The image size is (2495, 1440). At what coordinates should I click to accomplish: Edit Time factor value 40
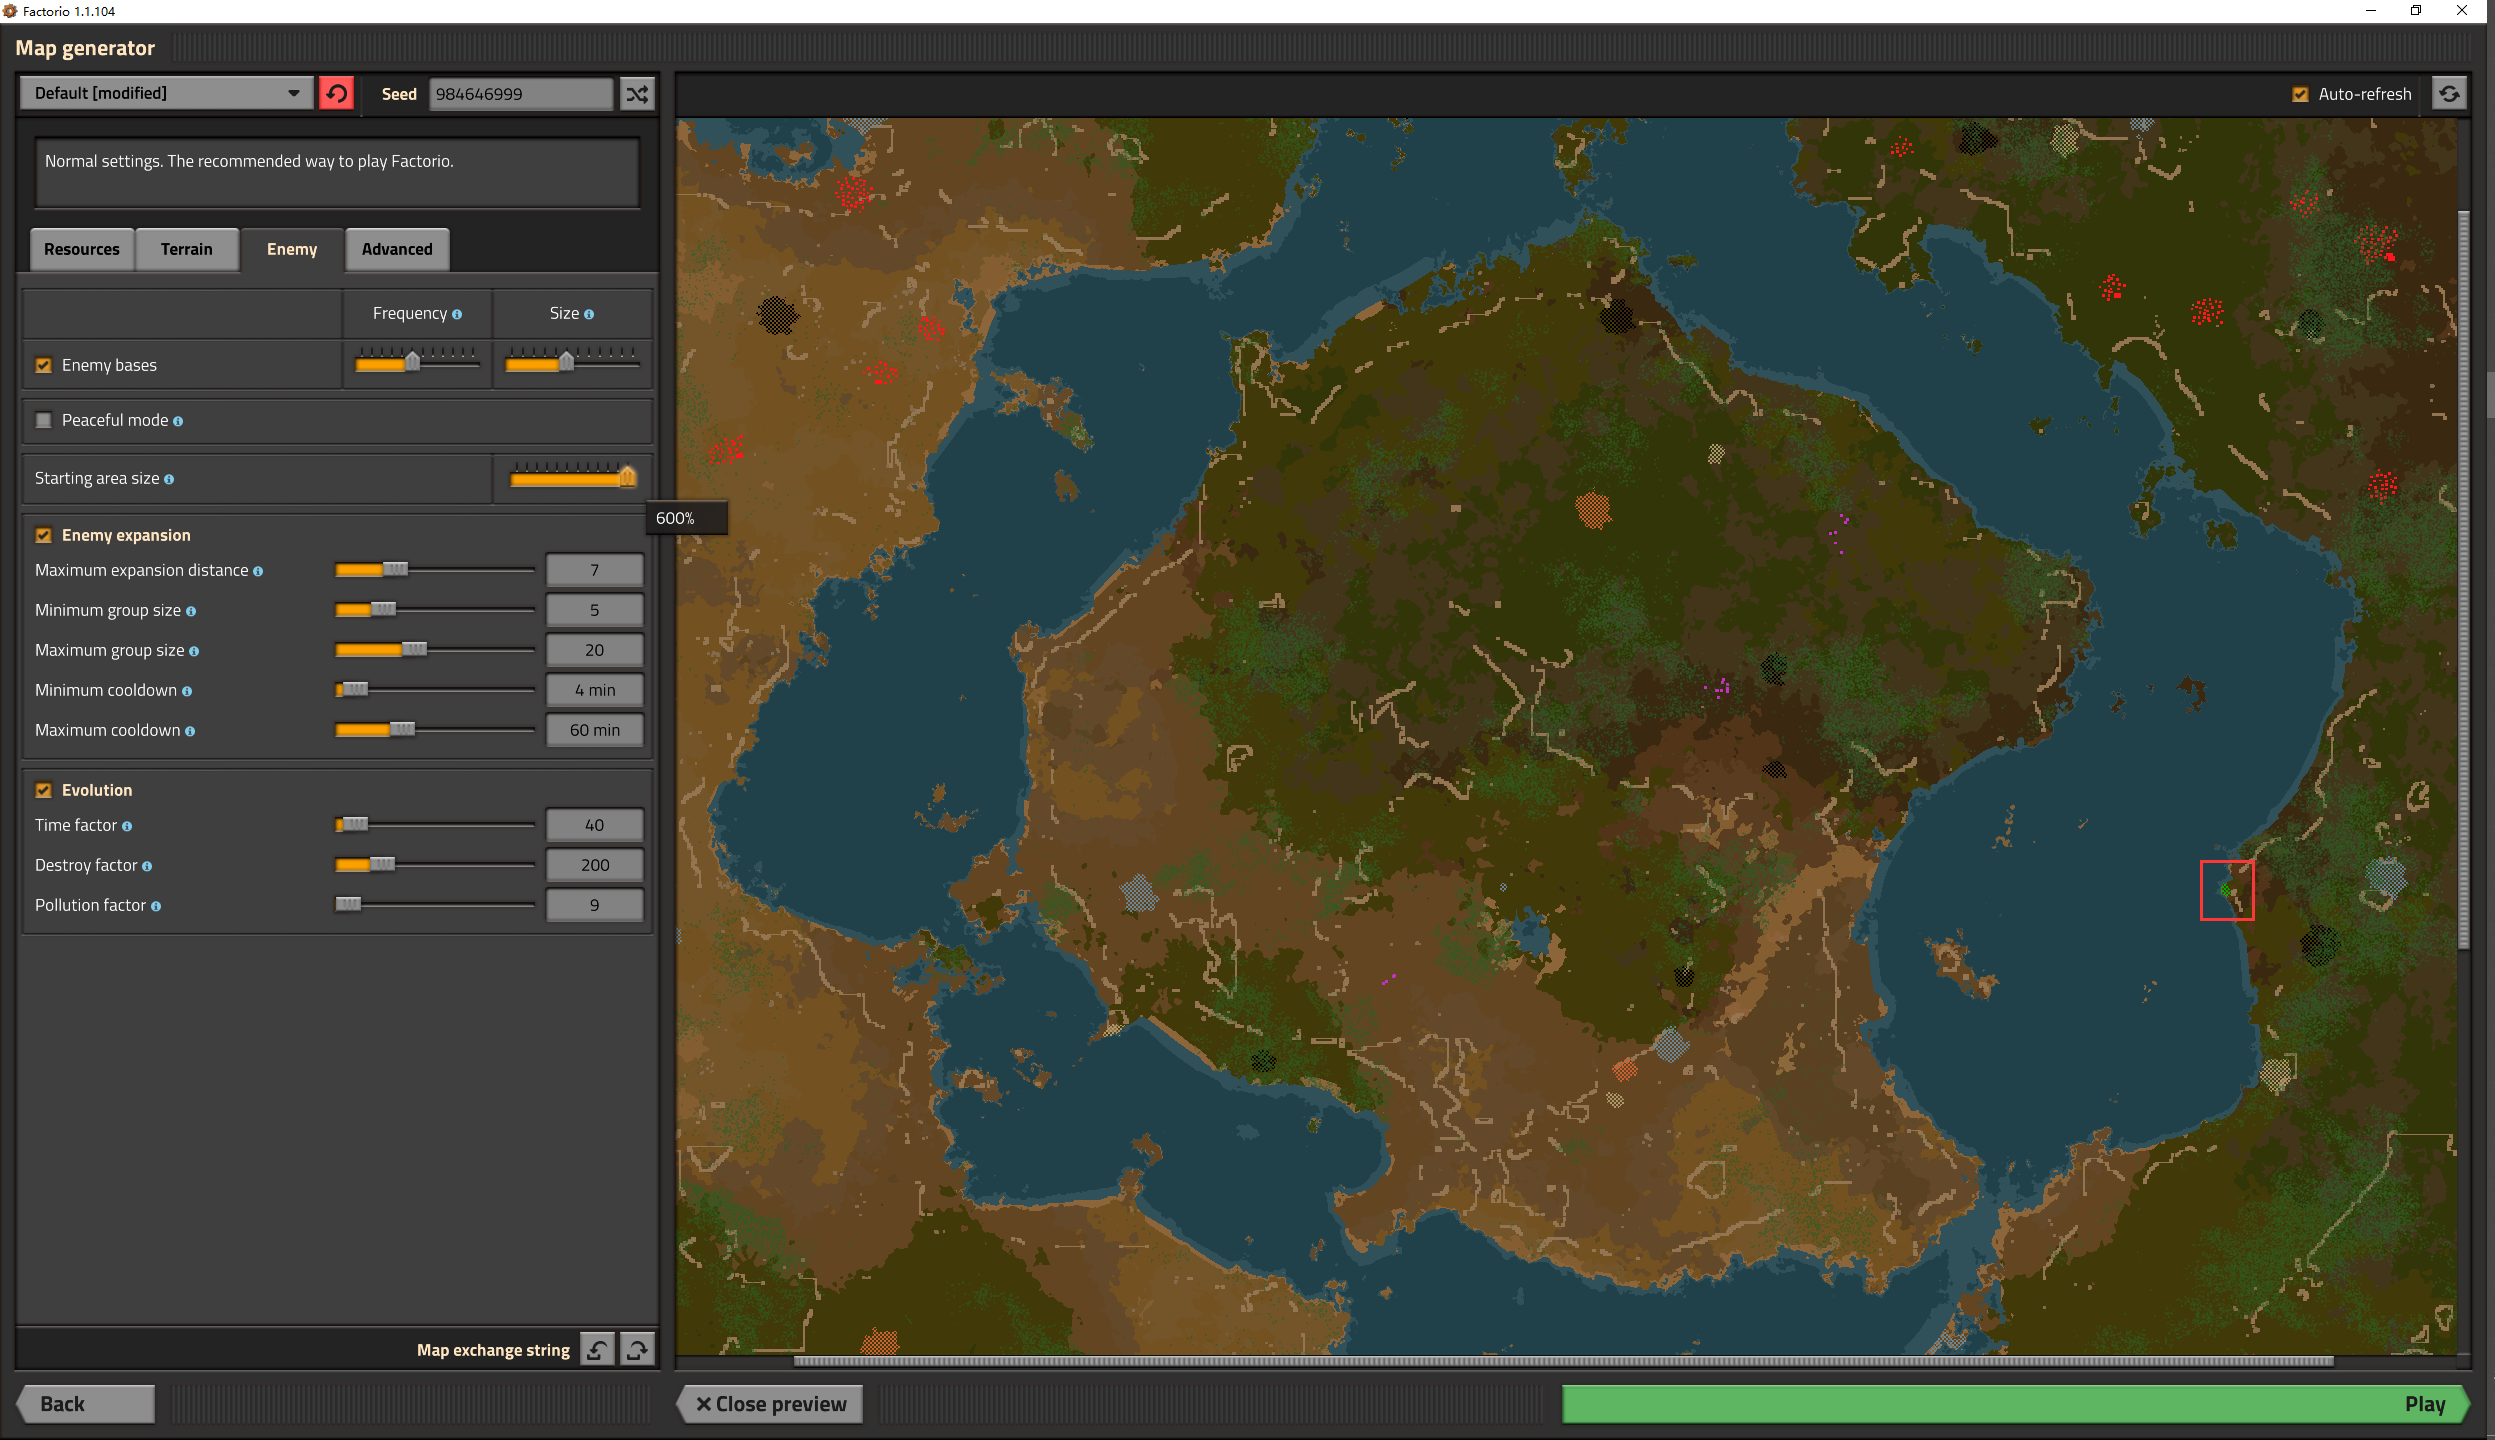click(x=595, y=825)
